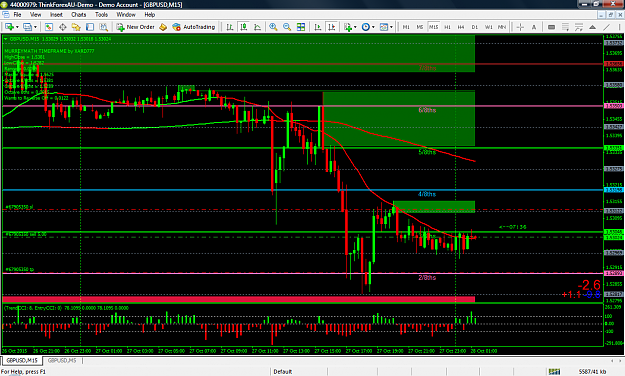Toggle the chart Auto Scroll icon
625x376 pixels.
[318, 27]
